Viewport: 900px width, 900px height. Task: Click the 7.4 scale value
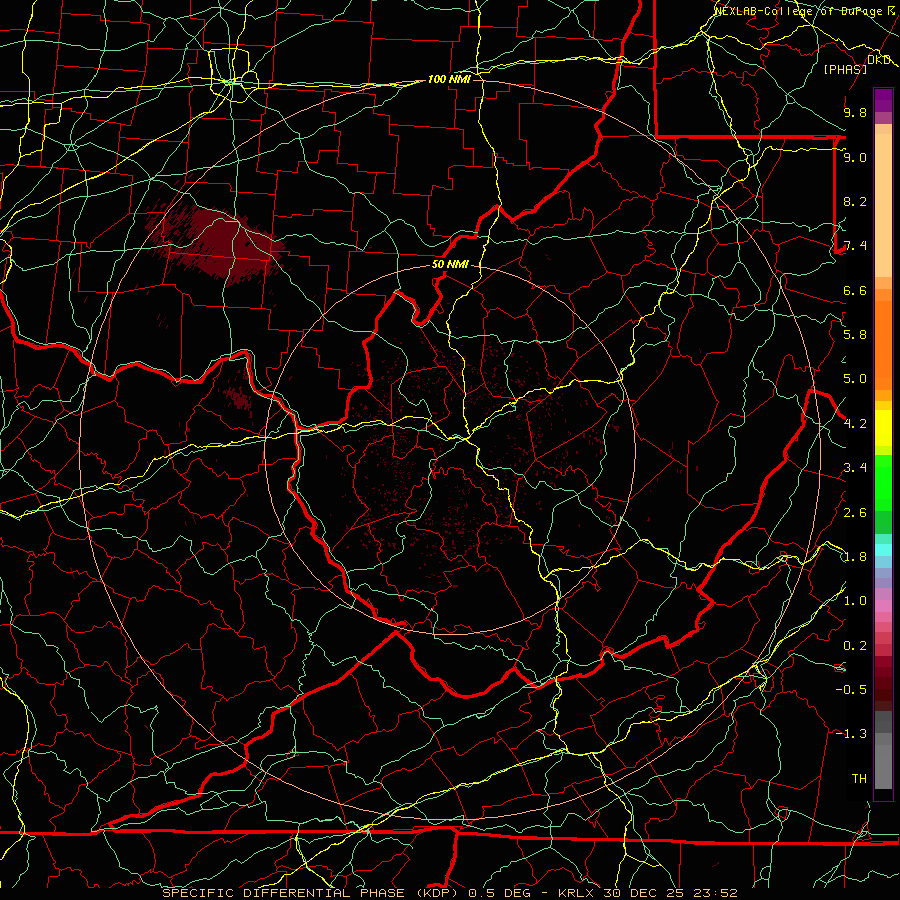point(855,246)
